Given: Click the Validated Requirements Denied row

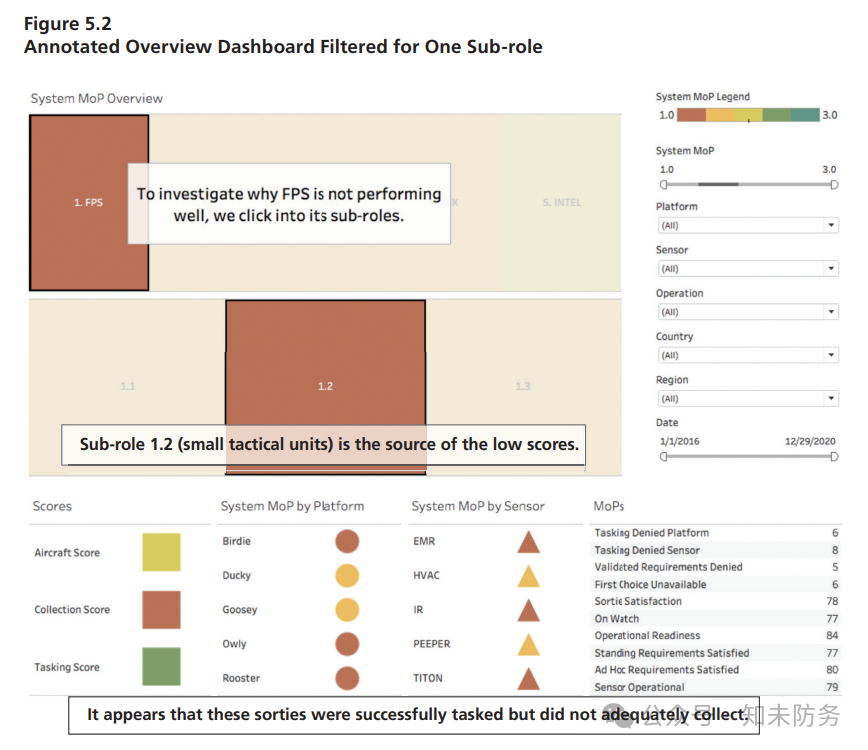Looking at the screenshot, I should (716, 567).
